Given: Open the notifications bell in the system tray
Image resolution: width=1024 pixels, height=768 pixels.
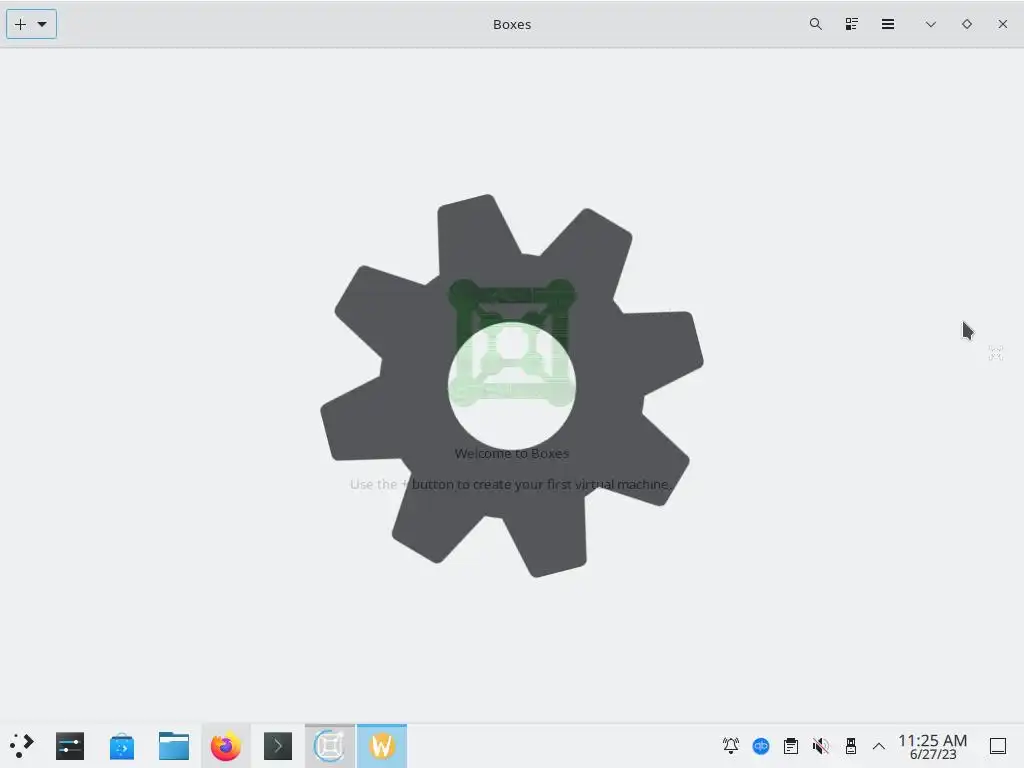Looking at the screenshot, I should tap(731, 746).
